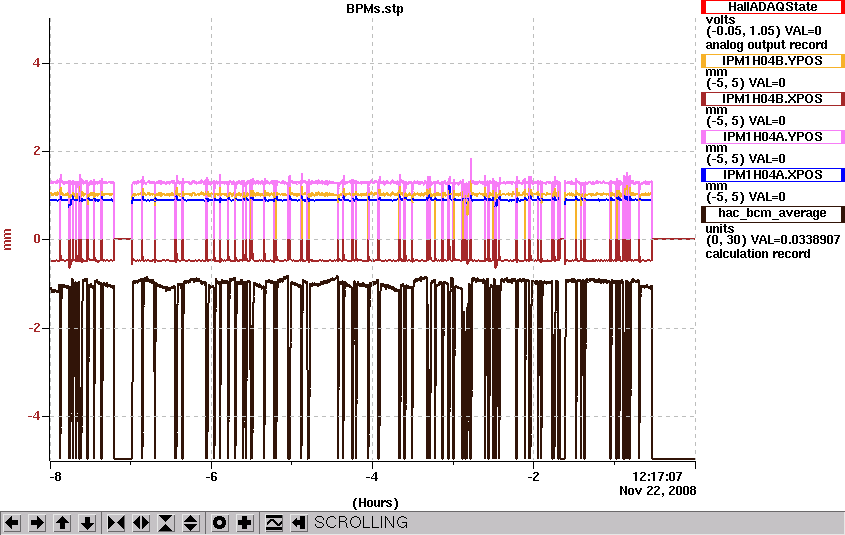This screenshot has width=845, height=535.
Task: Select the HallADAQState legend entry
Action: pyautogui.click(x=773, y=7)
